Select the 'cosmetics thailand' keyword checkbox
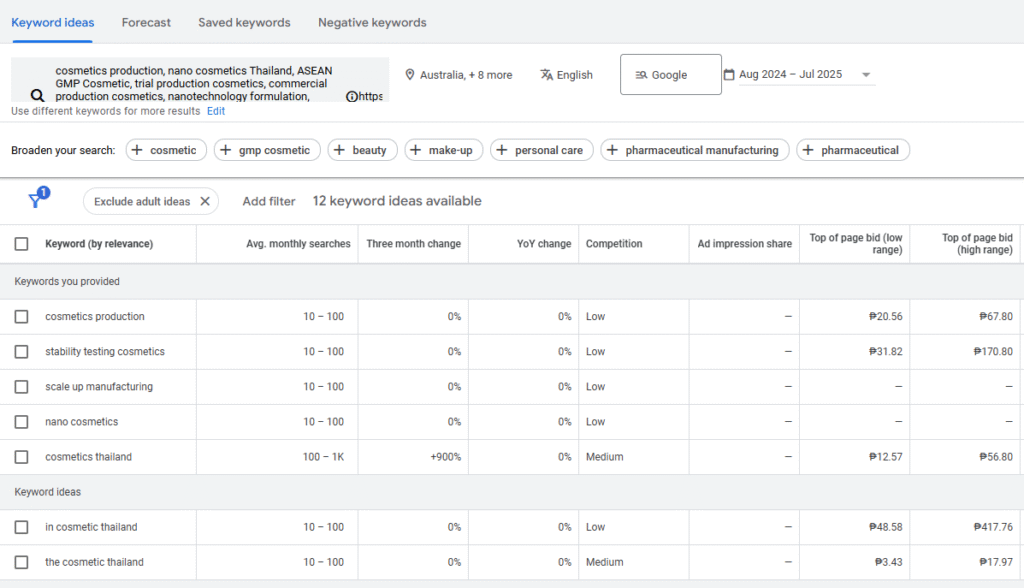Screen dimensions: 1024x588 (22, 457)
